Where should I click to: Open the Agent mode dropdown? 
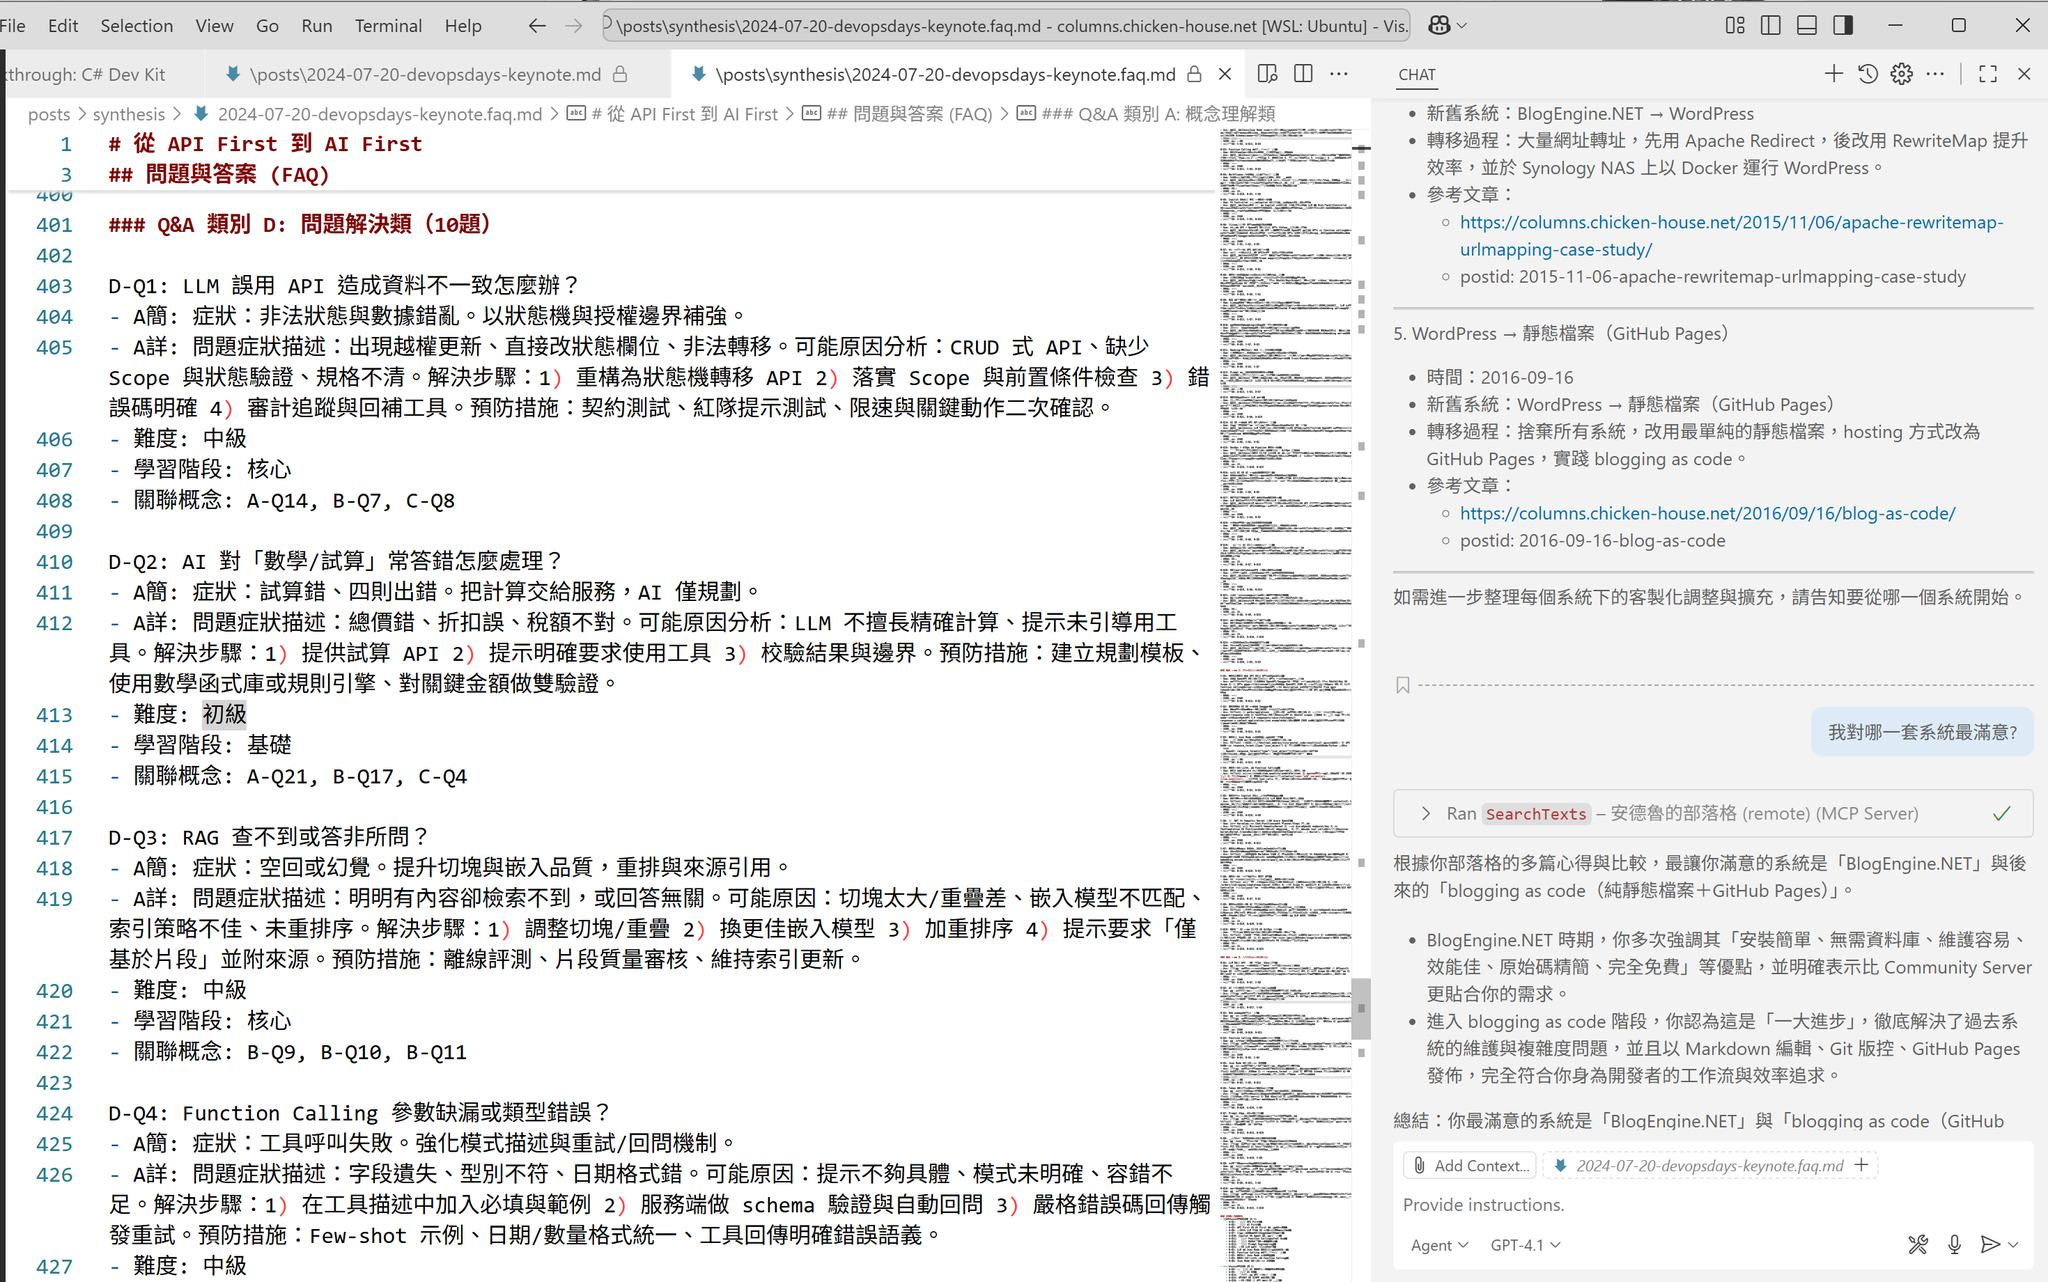point(1438,1245)
